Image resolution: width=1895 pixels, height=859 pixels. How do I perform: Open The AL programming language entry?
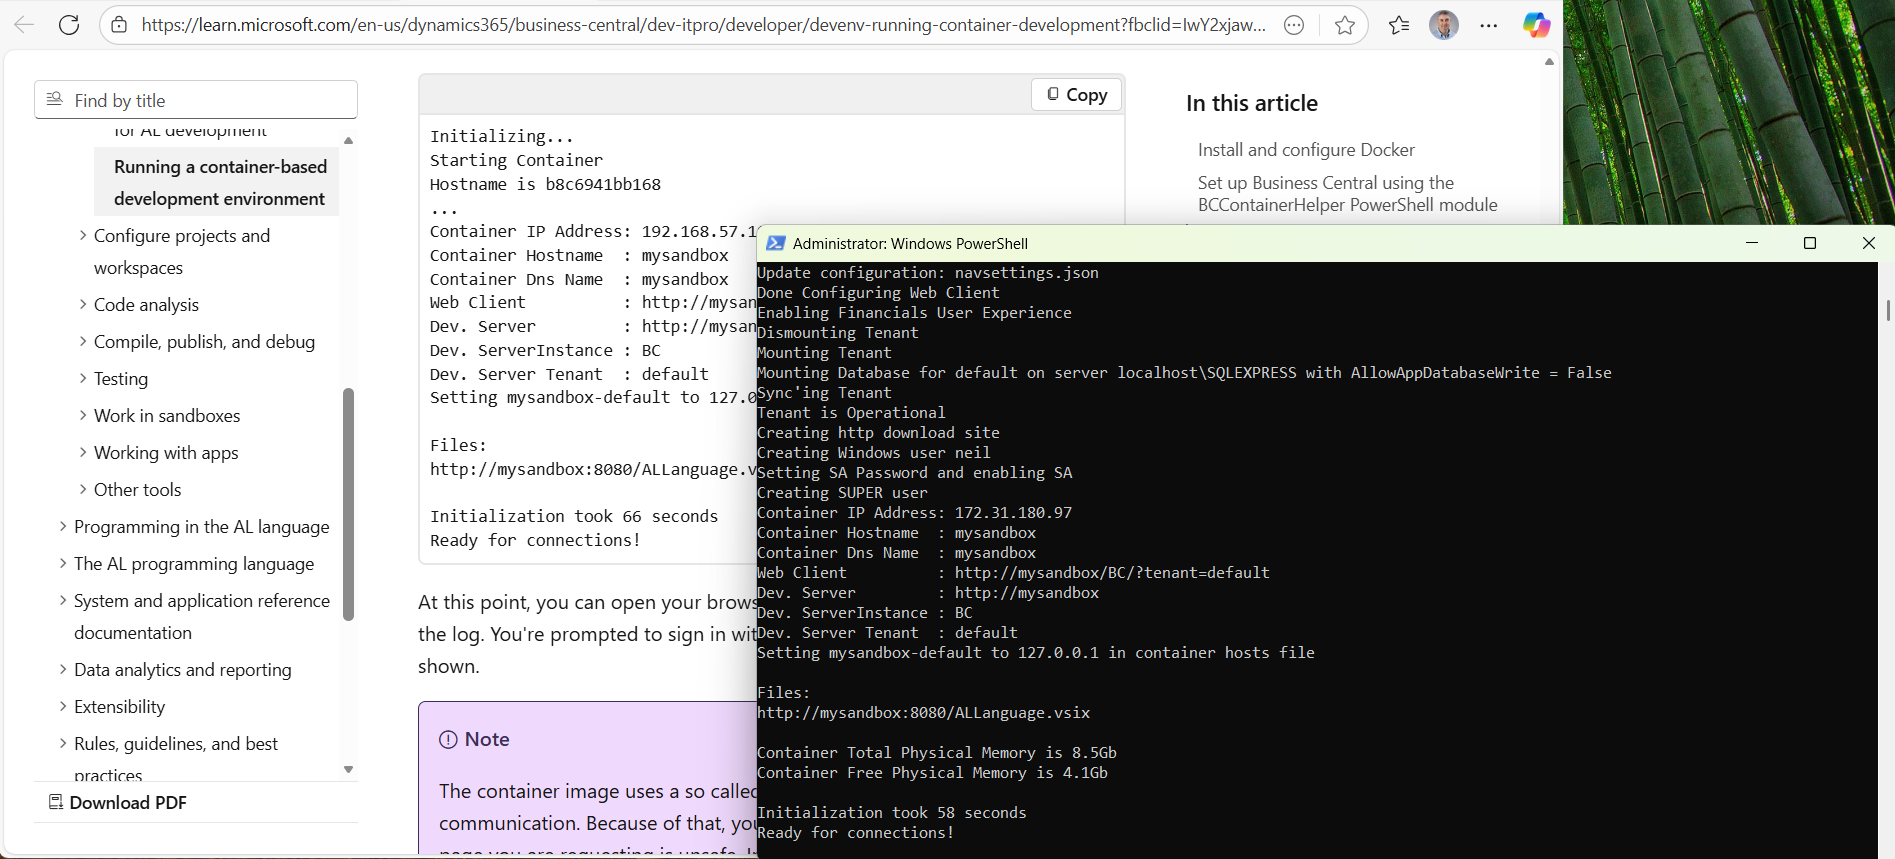(193, 564)
